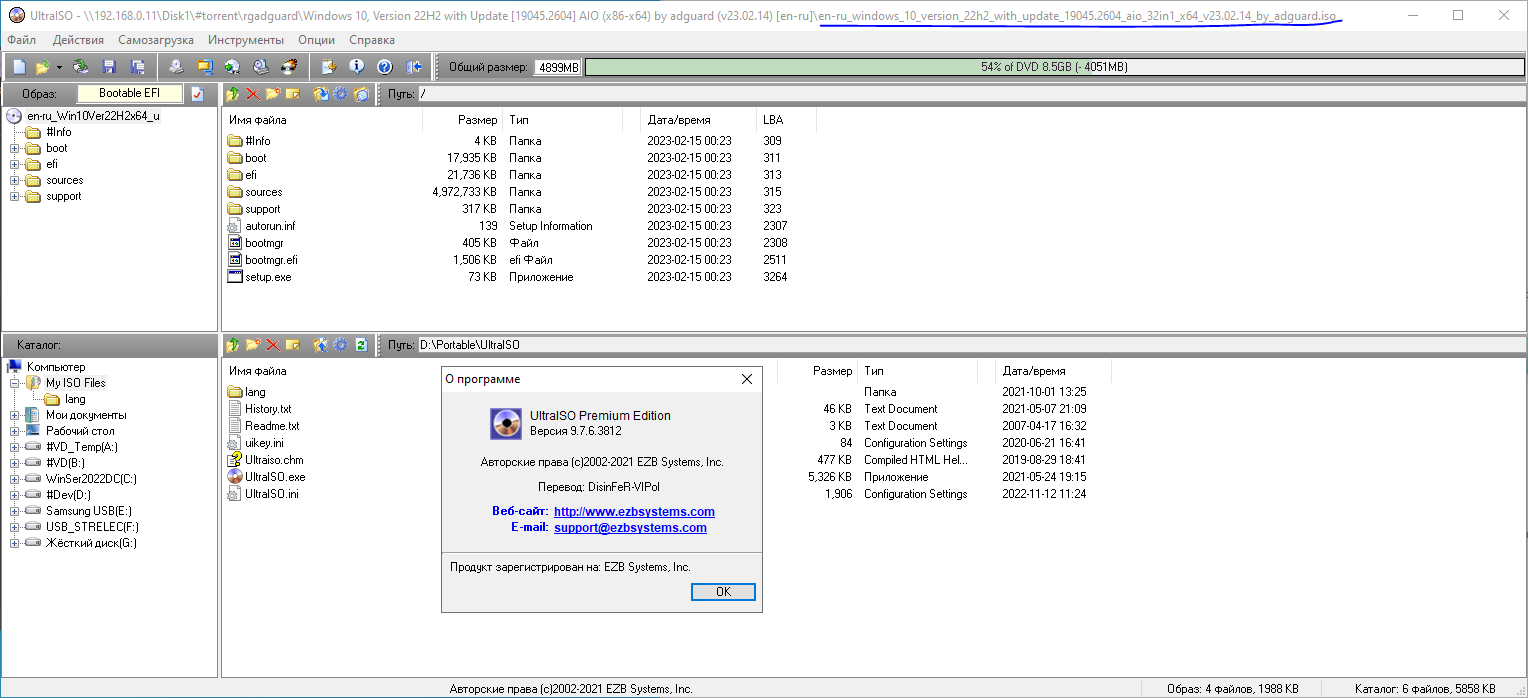Click the DVD size usage progress bar
Viewport: 1528px width, 698px height.
coord(1054,67)
